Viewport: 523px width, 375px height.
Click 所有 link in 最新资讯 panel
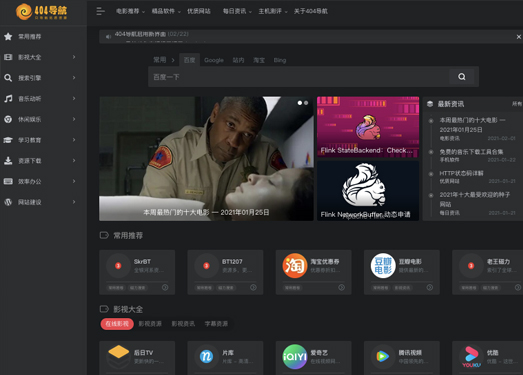click(517, 104)
